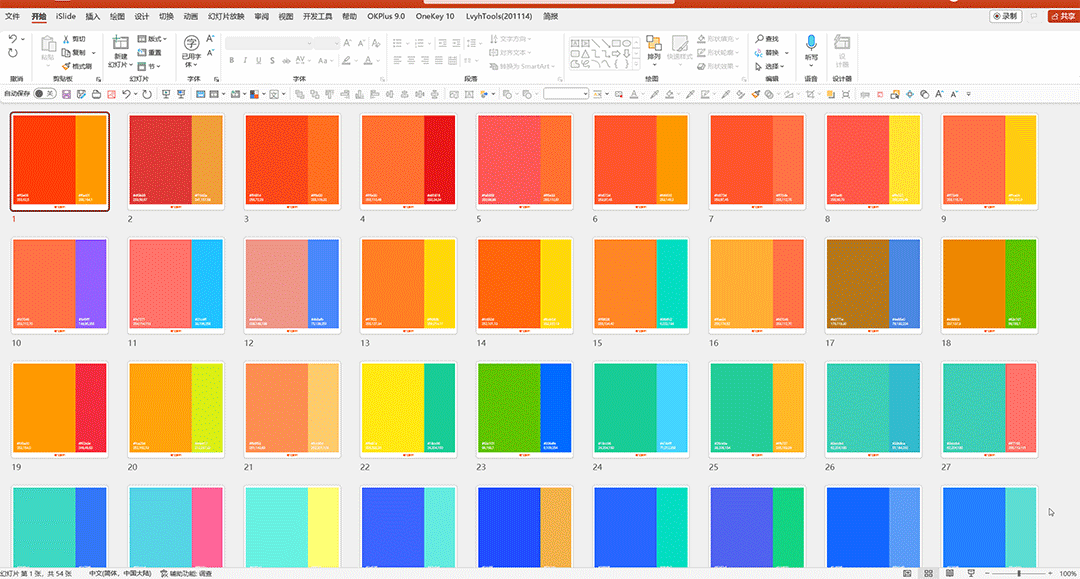This screenshot has width=1080, height=579.
Task: Expand the shapes gallery more arrow
Action: pyautogui.click(x=636, y=65)
